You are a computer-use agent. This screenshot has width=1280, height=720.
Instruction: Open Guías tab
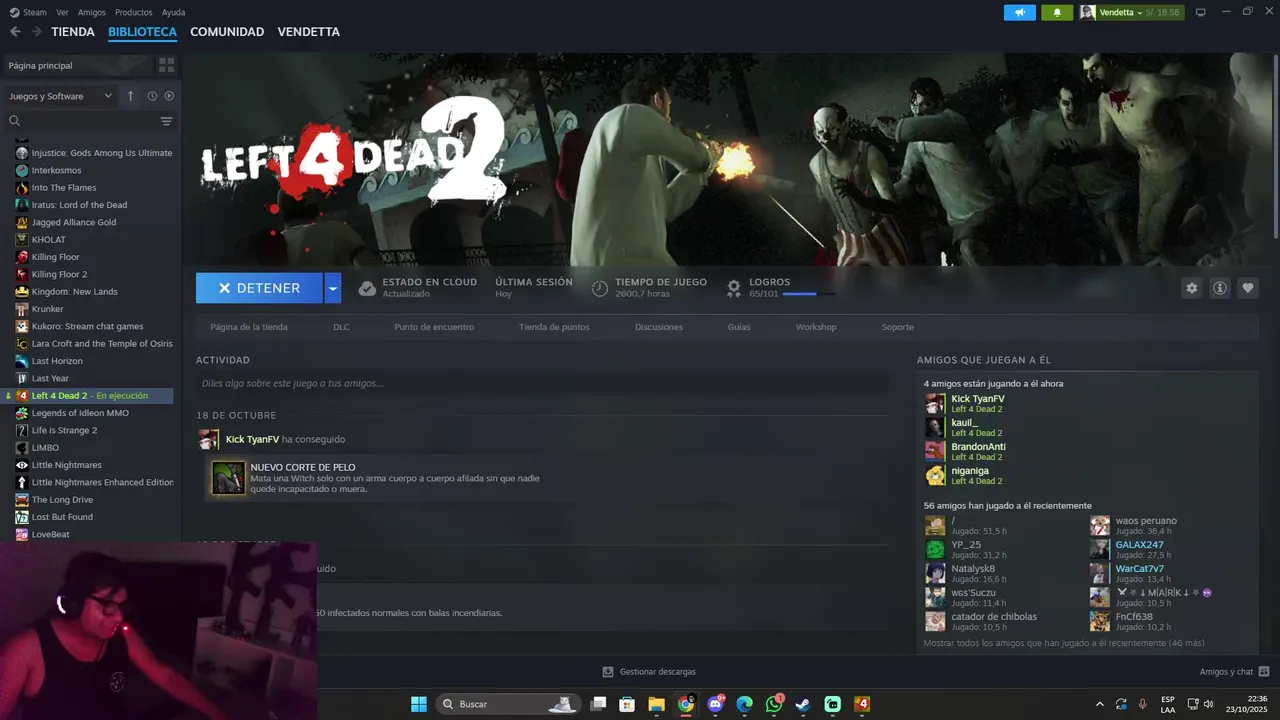[x=739, y=327]
